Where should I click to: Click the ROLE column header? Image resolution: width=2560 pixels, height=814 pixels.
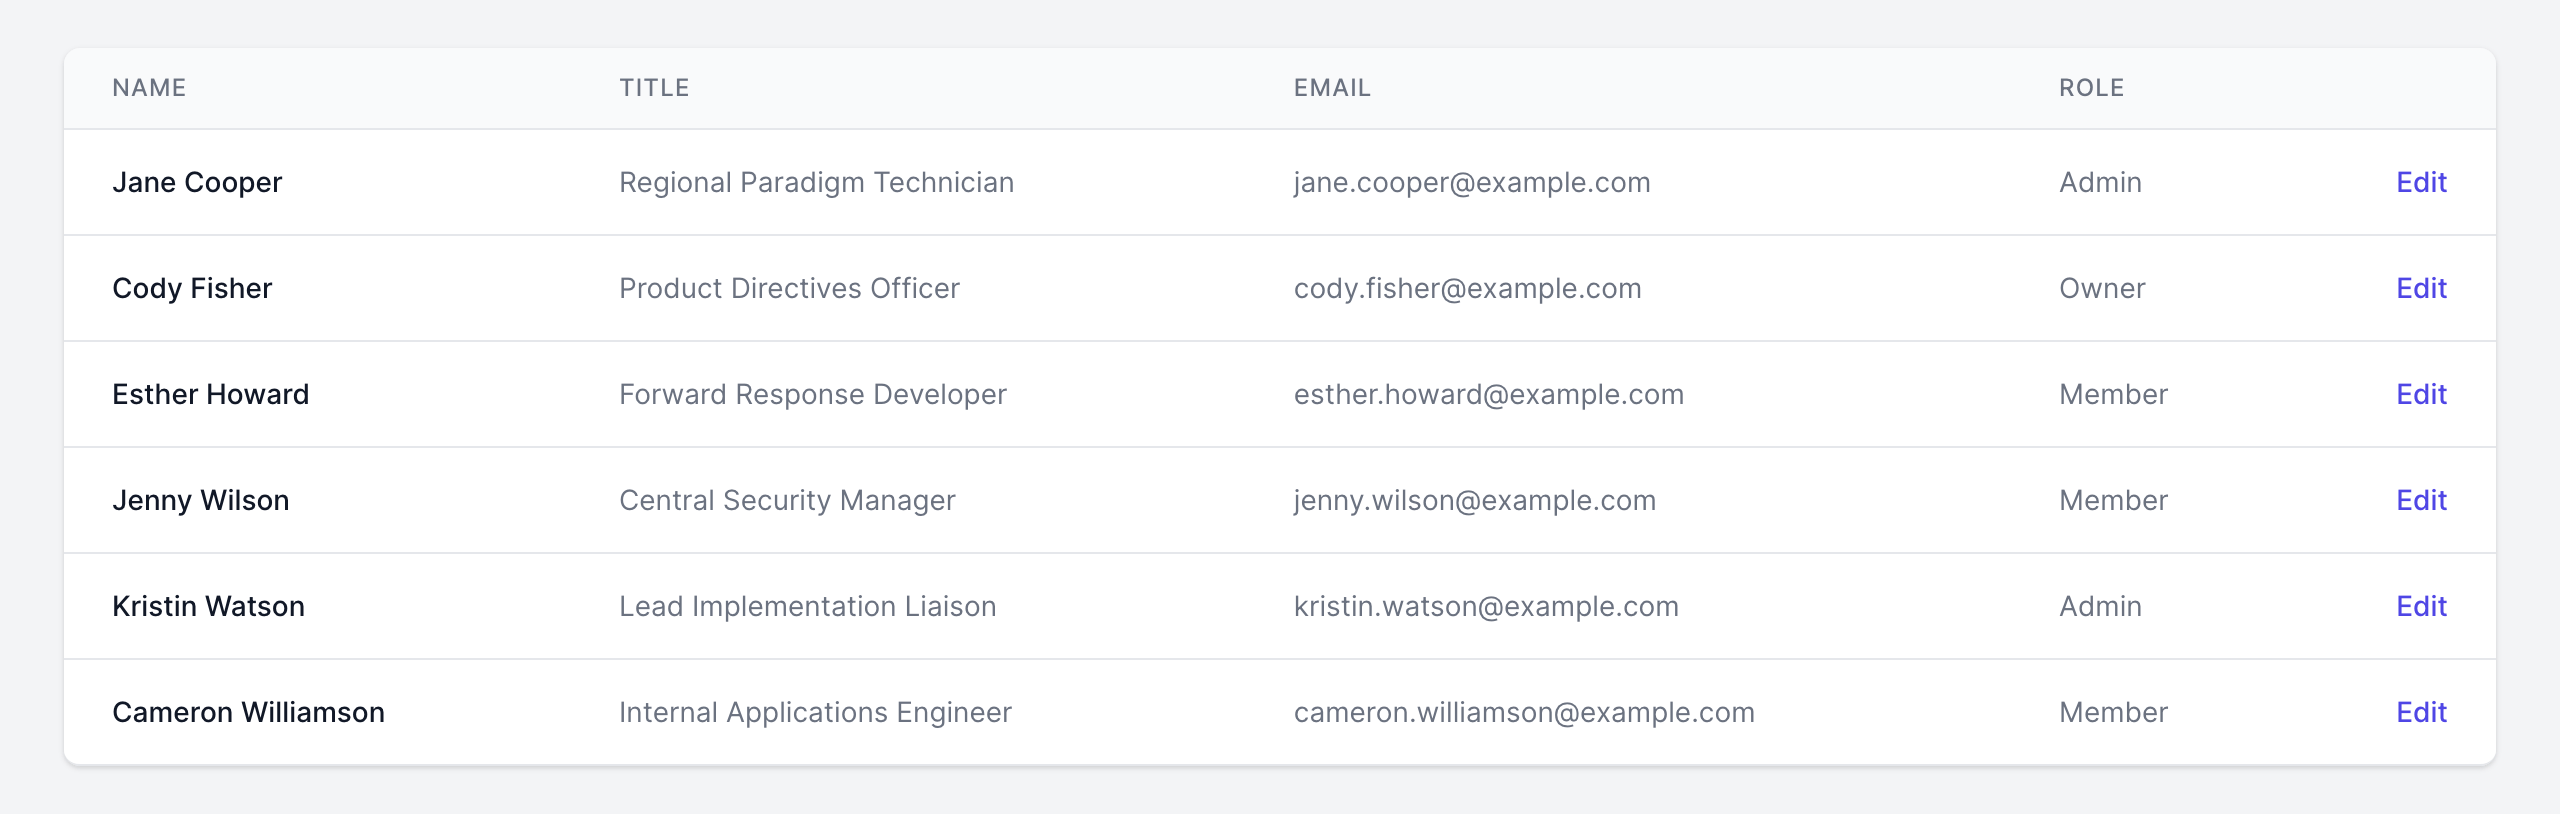point(2091,88)
